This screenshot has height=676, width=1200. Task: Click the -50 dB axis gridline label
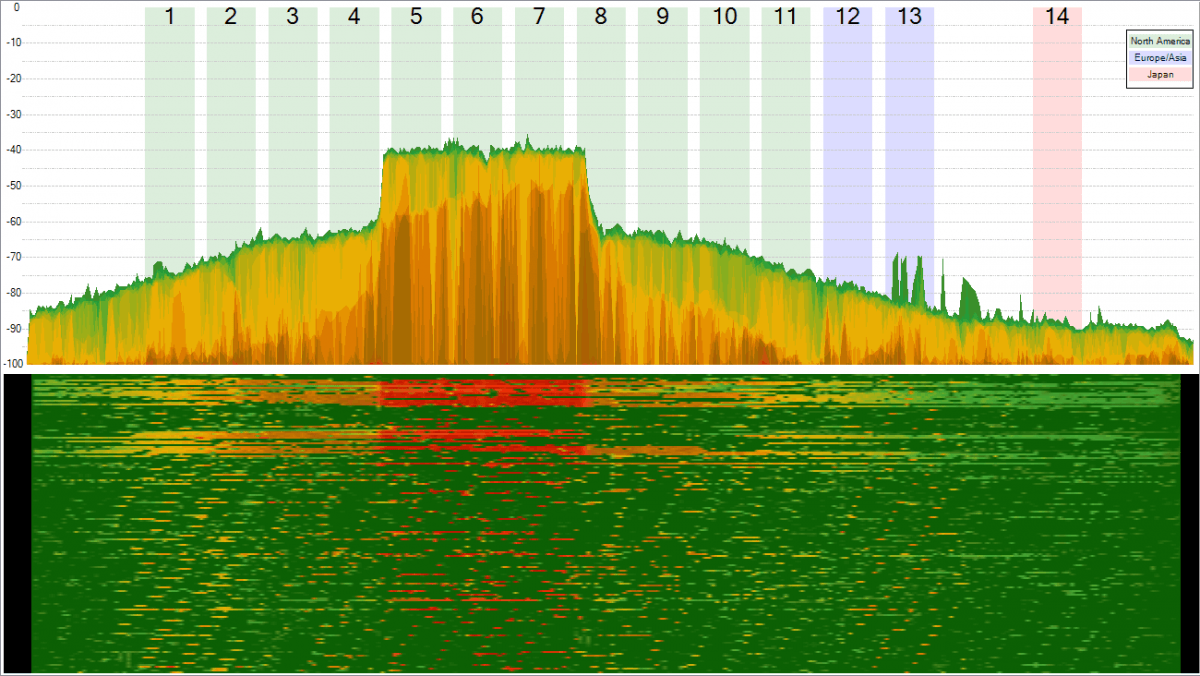14,183
